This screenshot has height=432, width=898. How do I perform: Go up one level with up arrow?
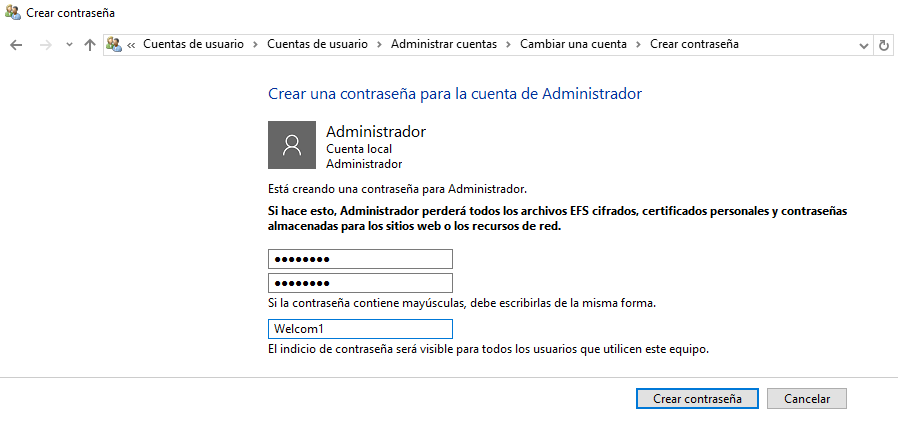[x=90, y=45]
